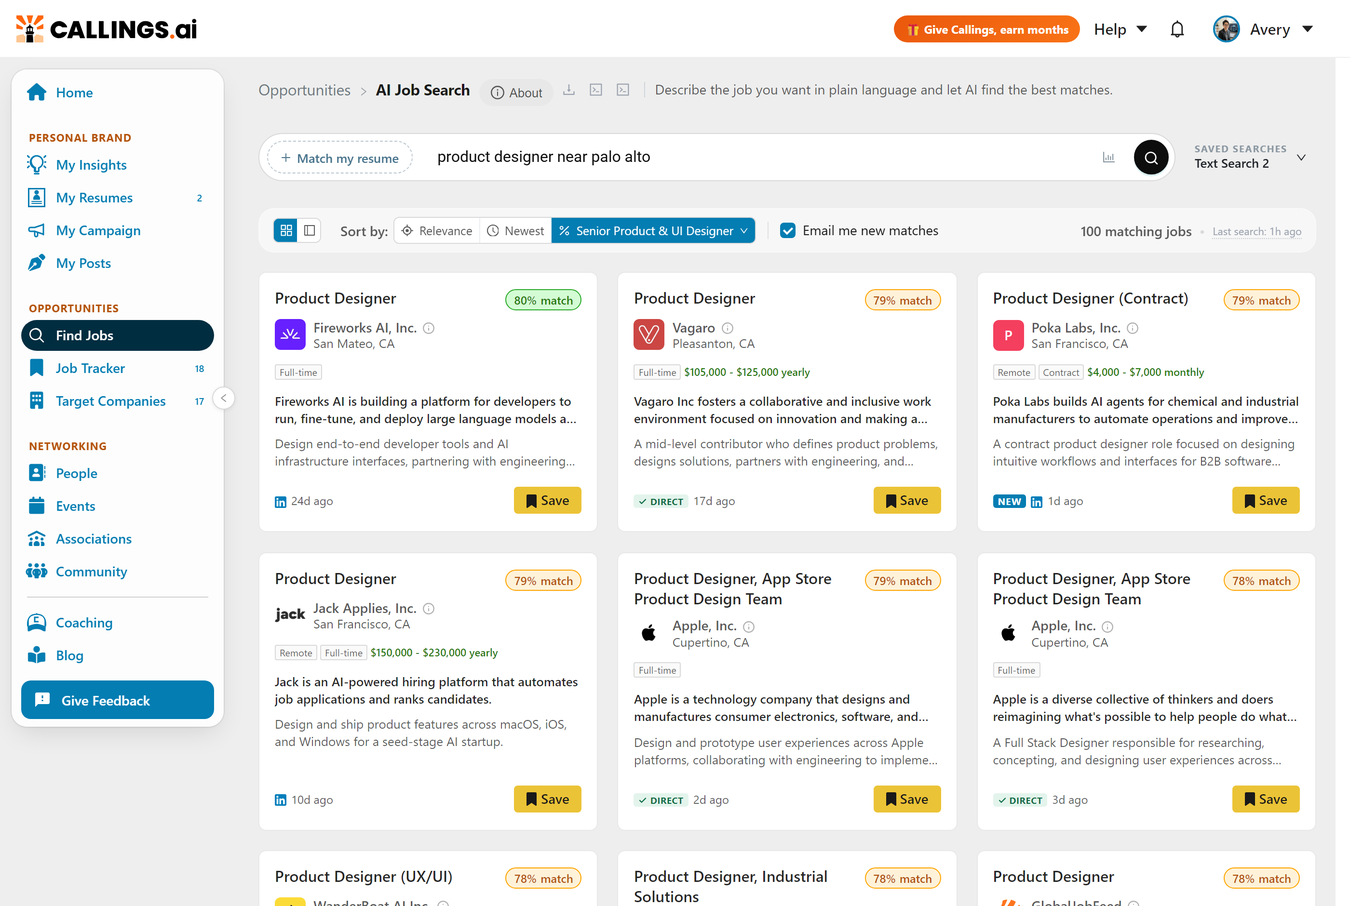1350x906 pixels.
Task: Click the Last search 1h ago text
Action: 1257,232
